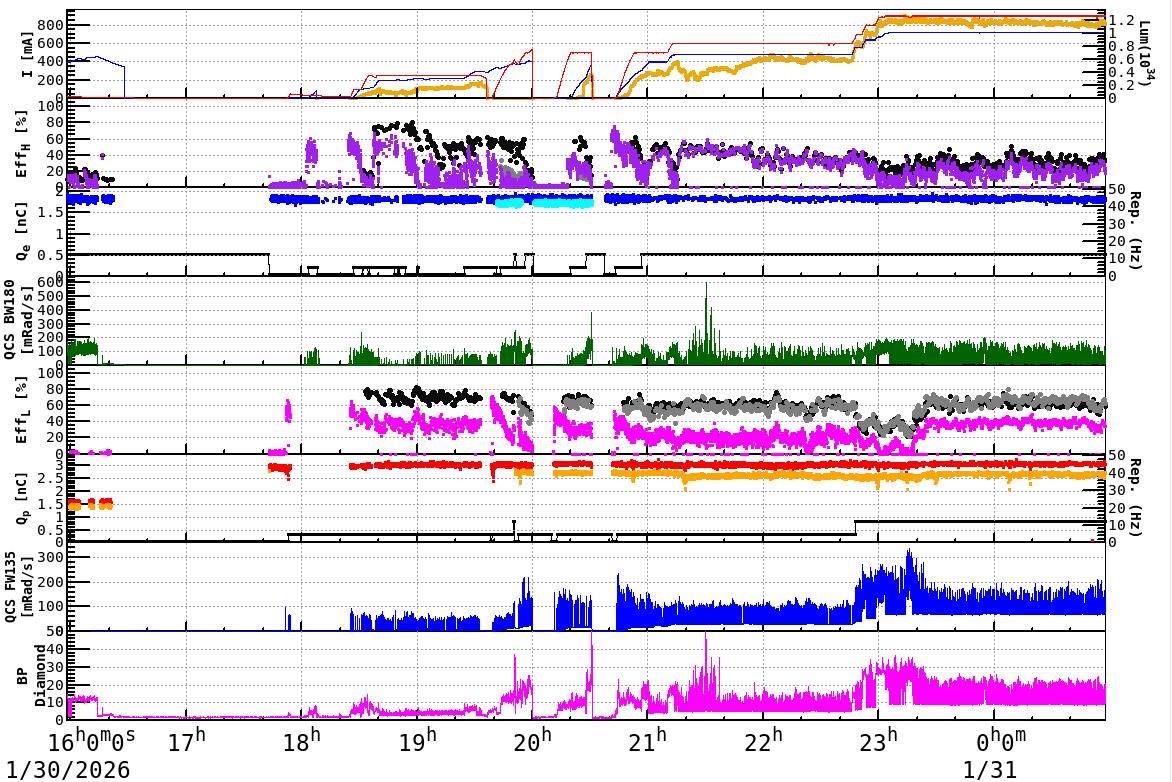Select the "19h" time tick label
Viewport: 1172px width, 782px height.
pos(418,741)
